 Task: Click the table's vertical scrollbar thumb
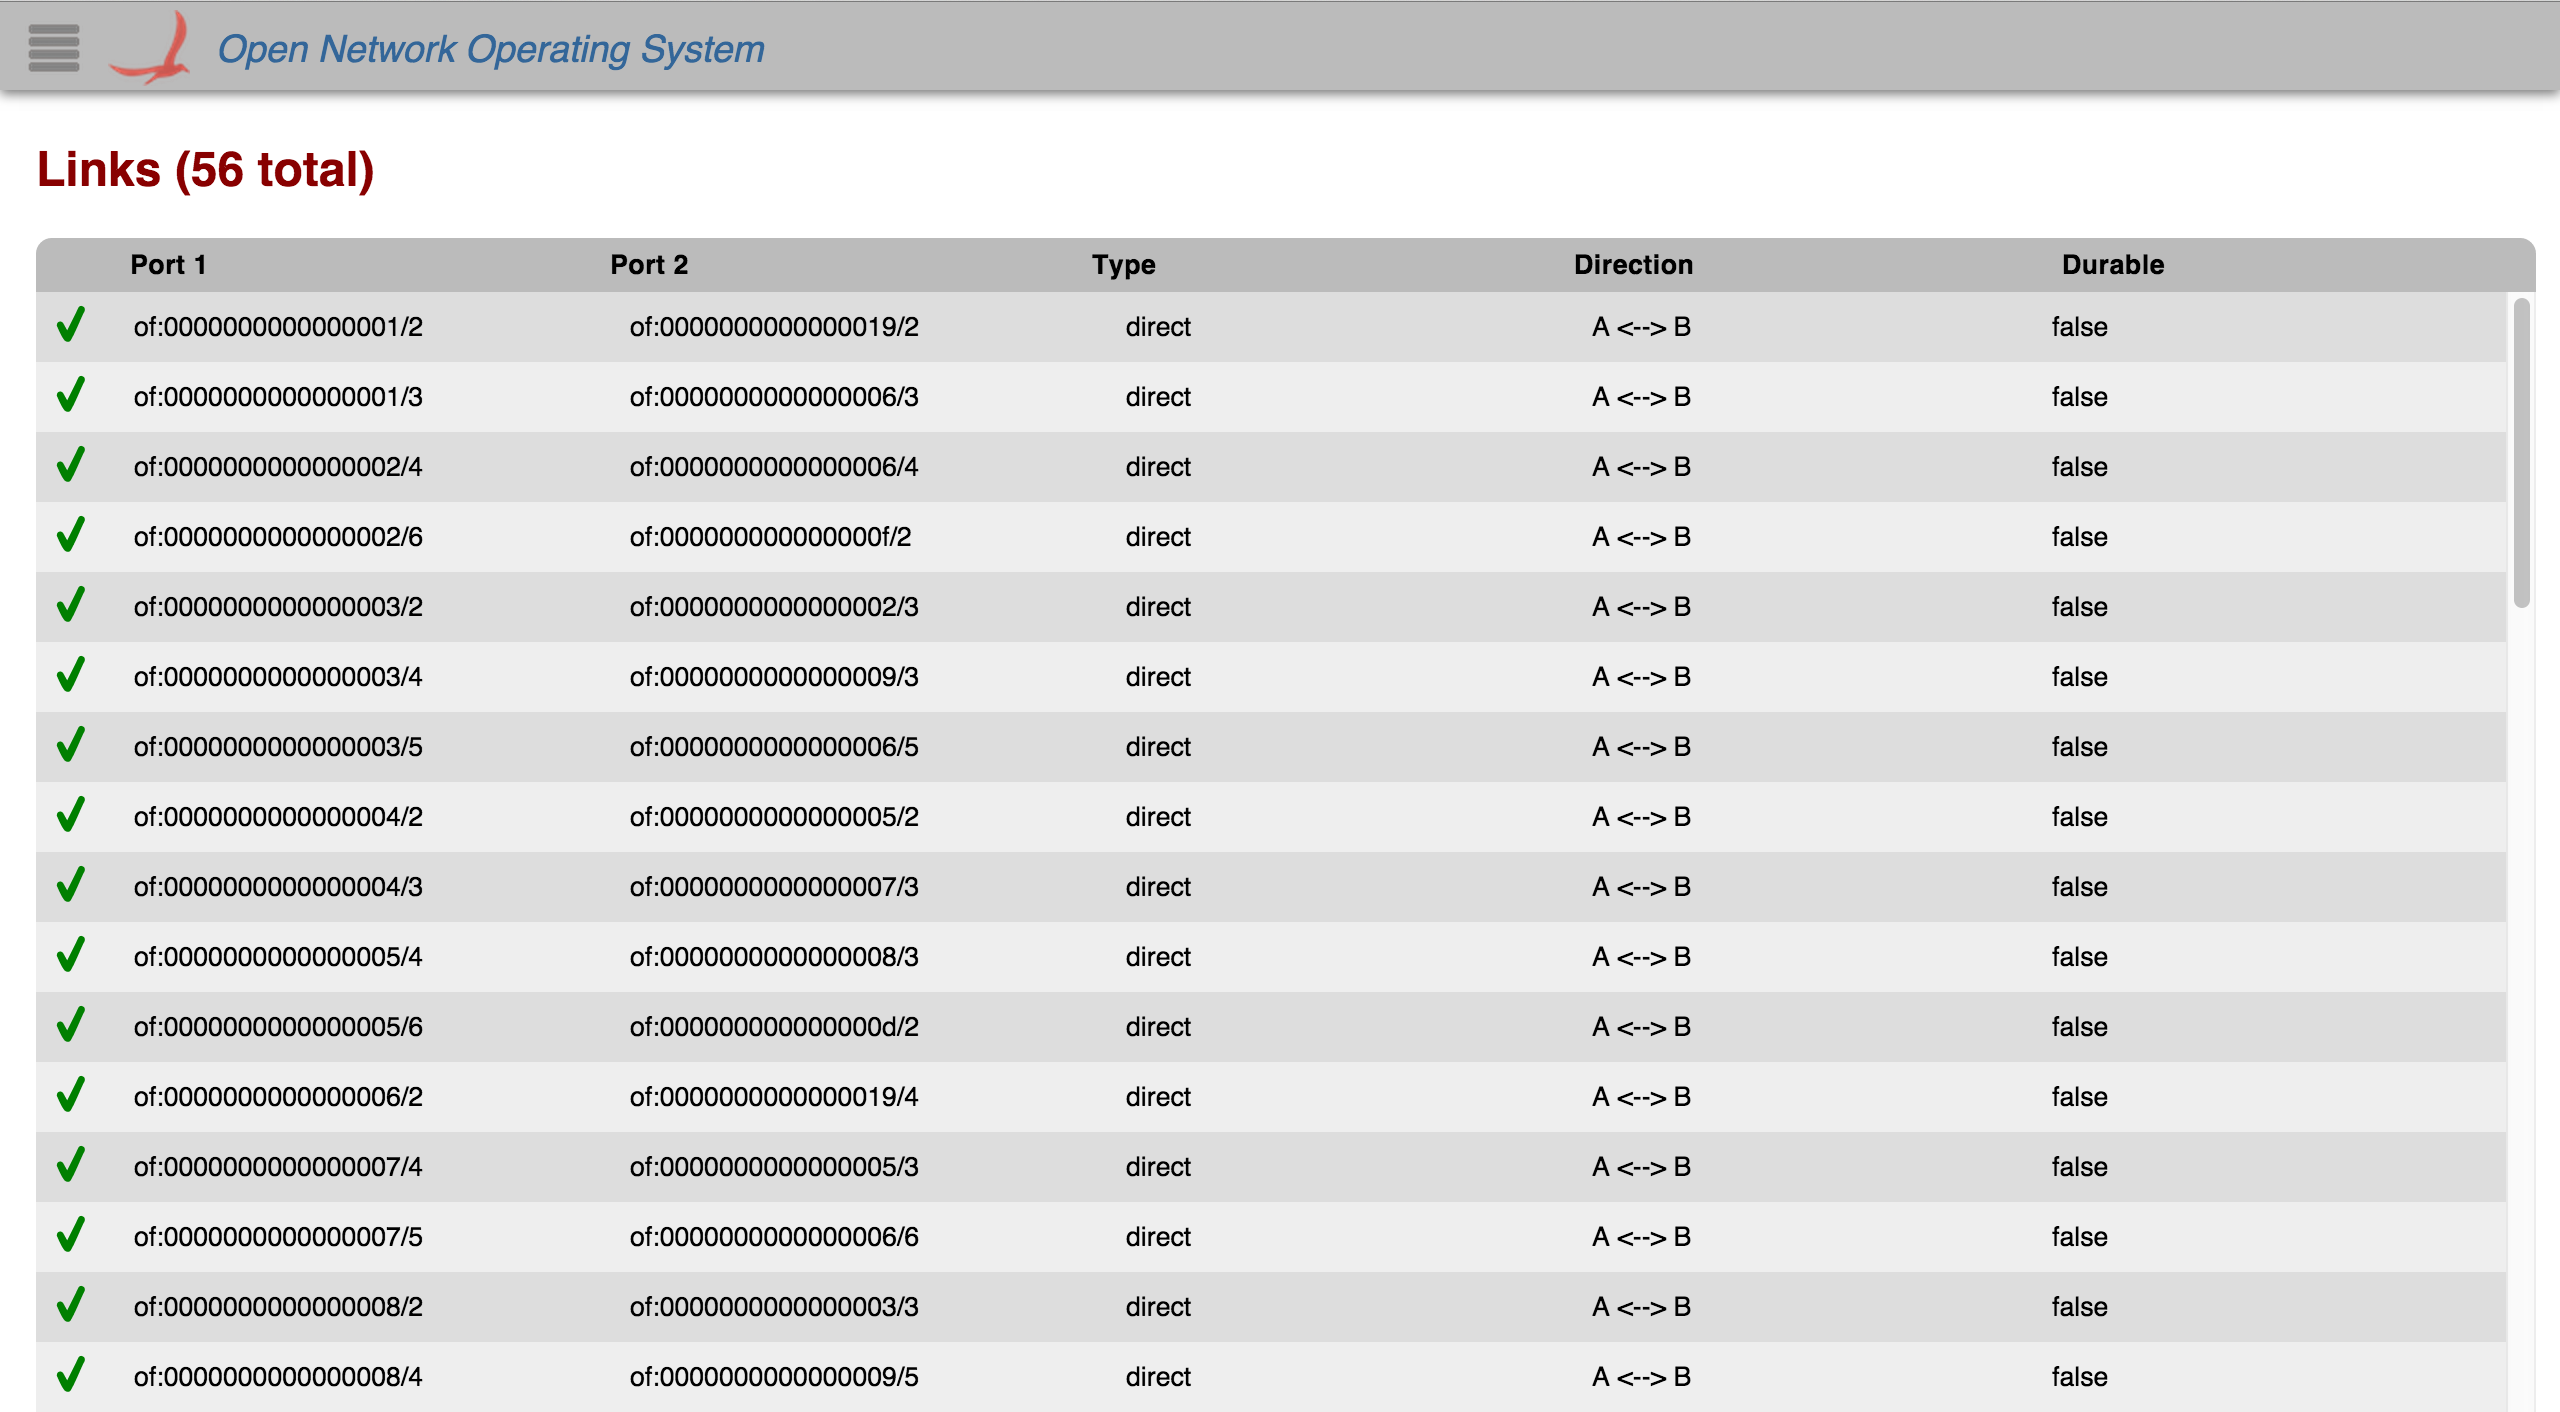click(x=2521, y=452)
